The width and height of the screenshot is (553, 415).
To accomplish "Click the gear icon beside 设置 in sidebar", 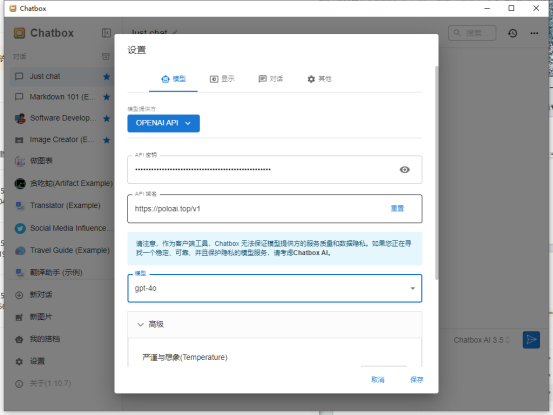I will point(19,361).
